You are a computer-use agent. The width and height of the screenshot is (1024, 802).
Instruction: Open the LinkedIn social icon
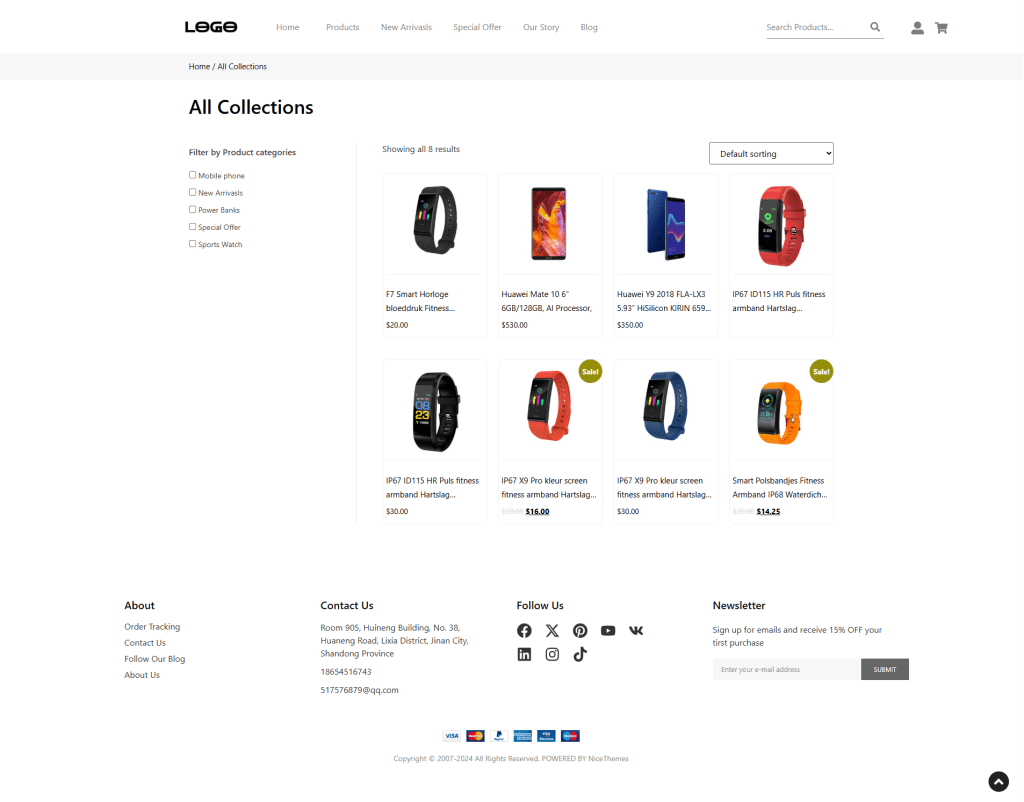click(x=524, y=654)
